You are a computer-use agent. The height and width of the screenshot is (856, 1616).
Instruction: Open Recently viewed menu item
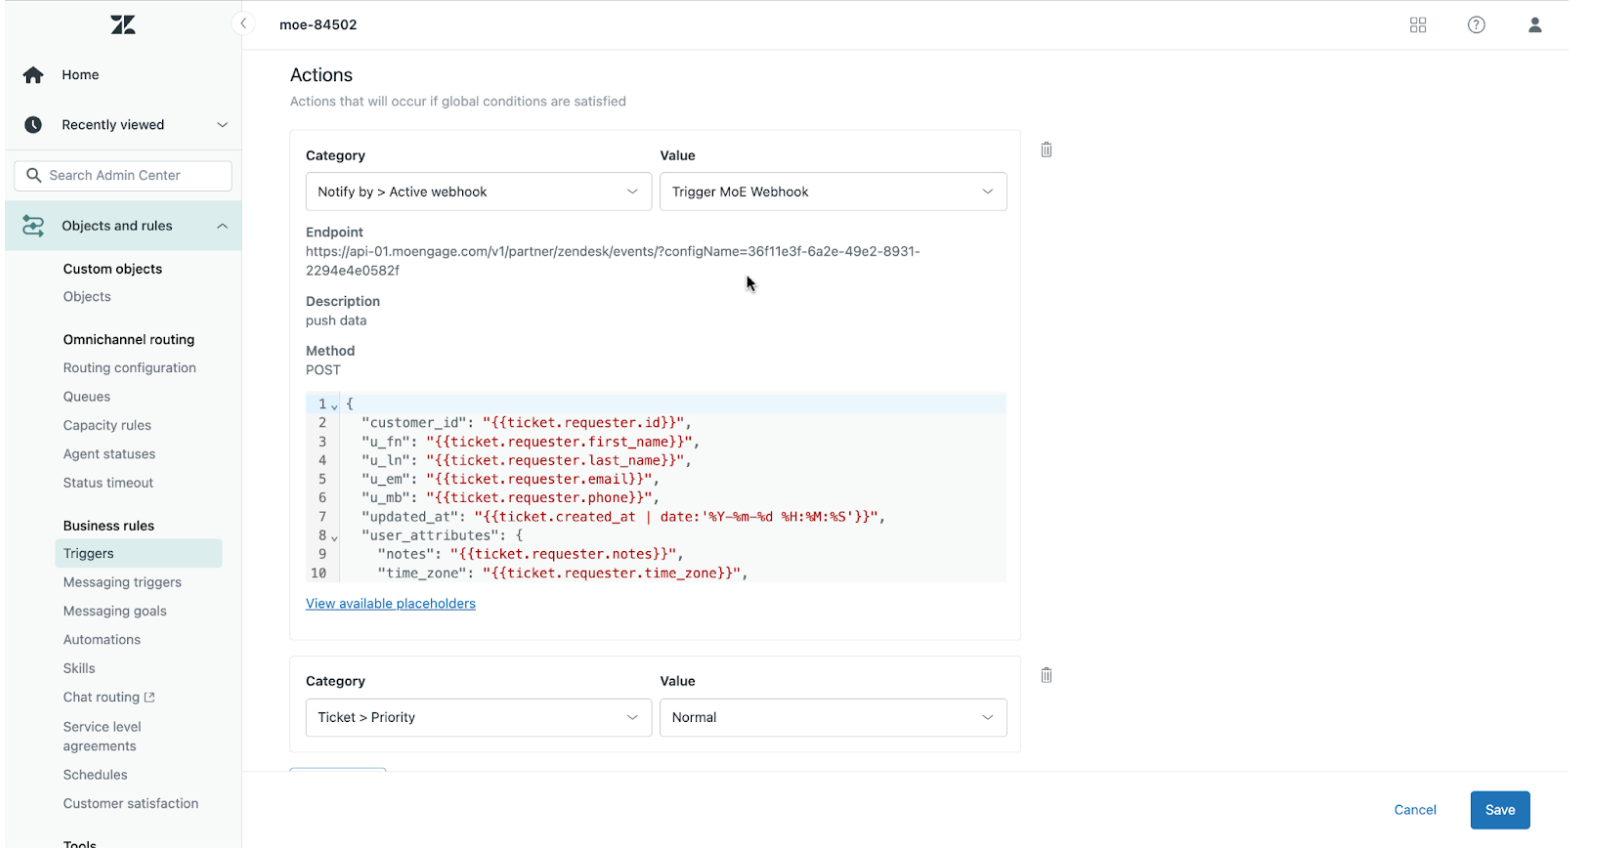point(113,125)
